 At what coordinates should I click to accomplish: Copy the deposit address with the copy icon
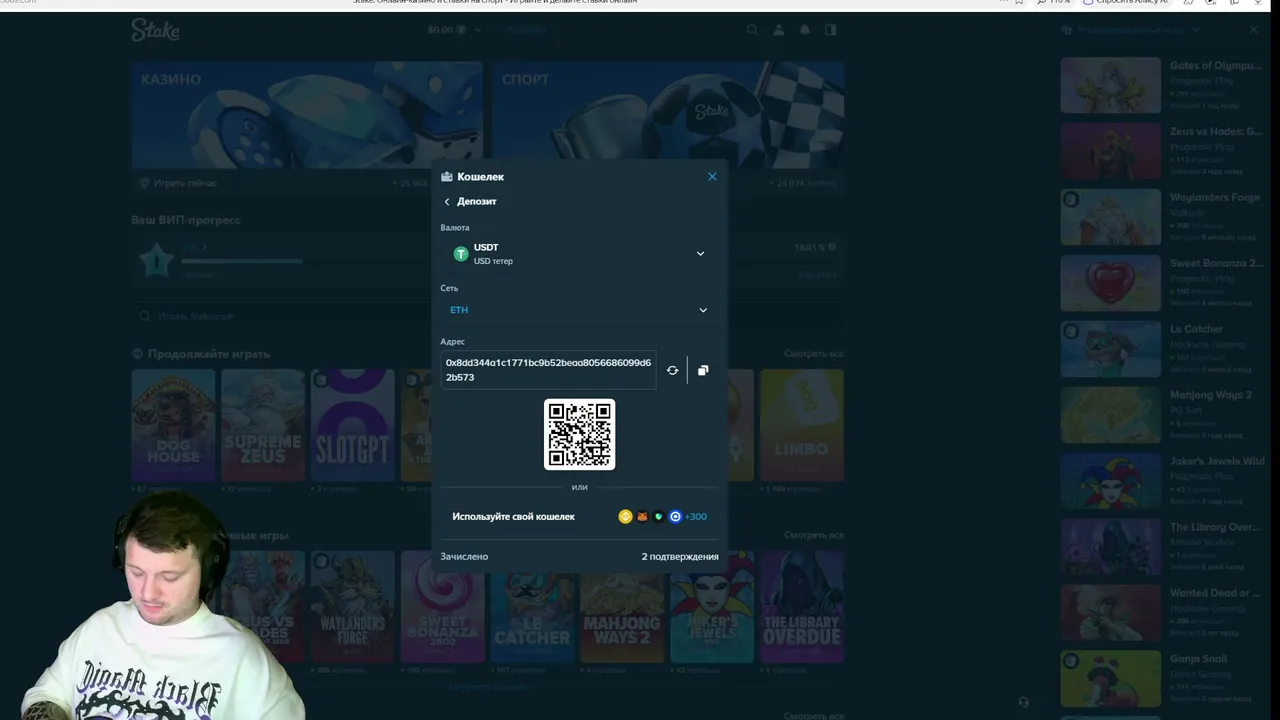(703, 370)
